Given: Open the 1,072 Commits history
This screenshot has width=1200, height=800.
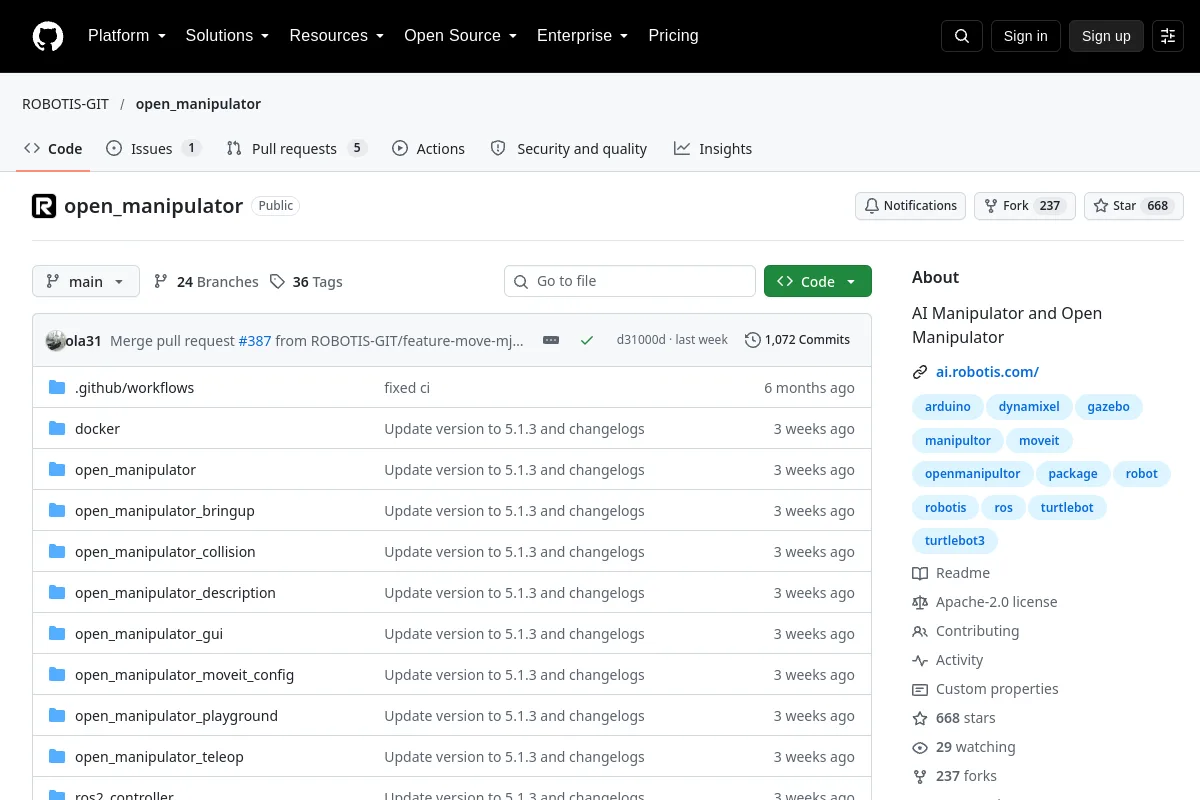Looking at the screenshot, I should coord(798,340).
